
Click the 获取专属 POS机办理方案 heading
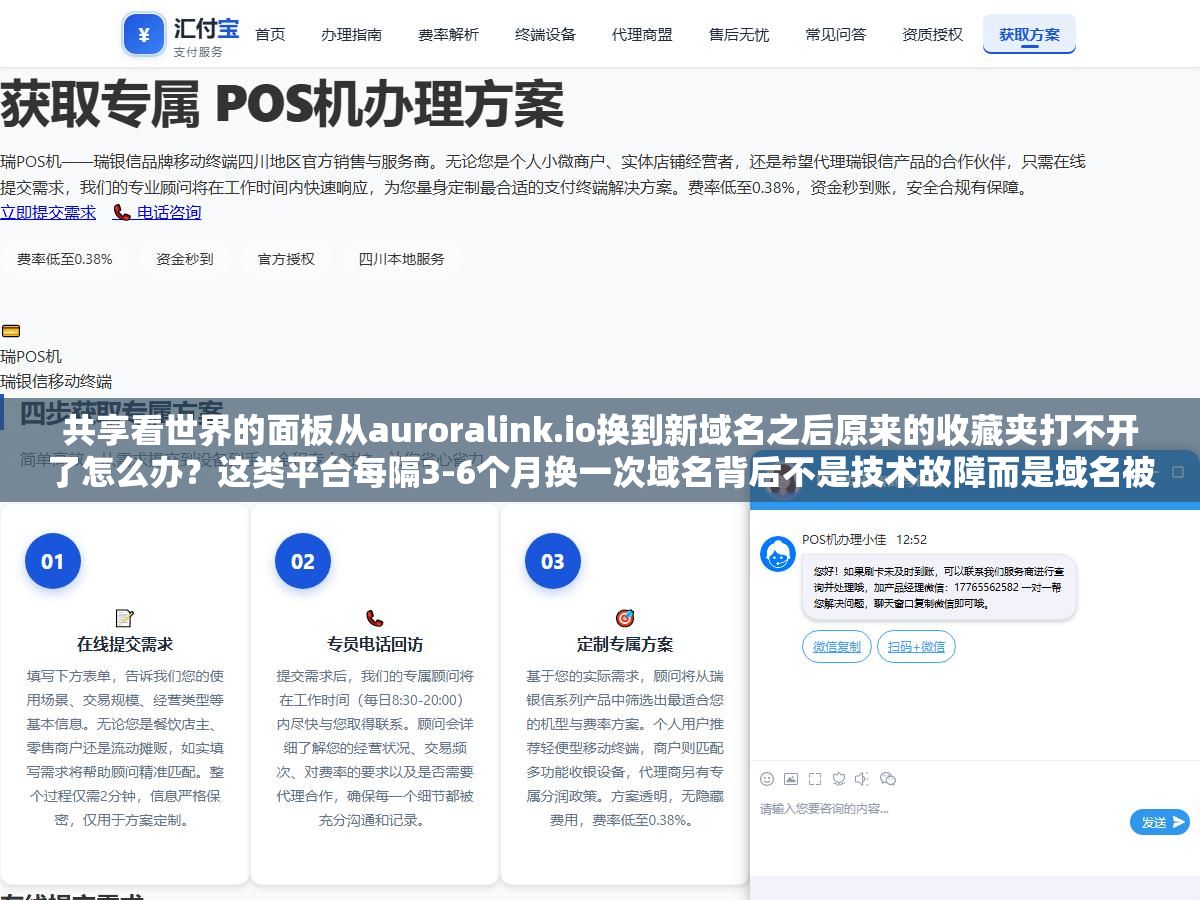tap(282, 104)
